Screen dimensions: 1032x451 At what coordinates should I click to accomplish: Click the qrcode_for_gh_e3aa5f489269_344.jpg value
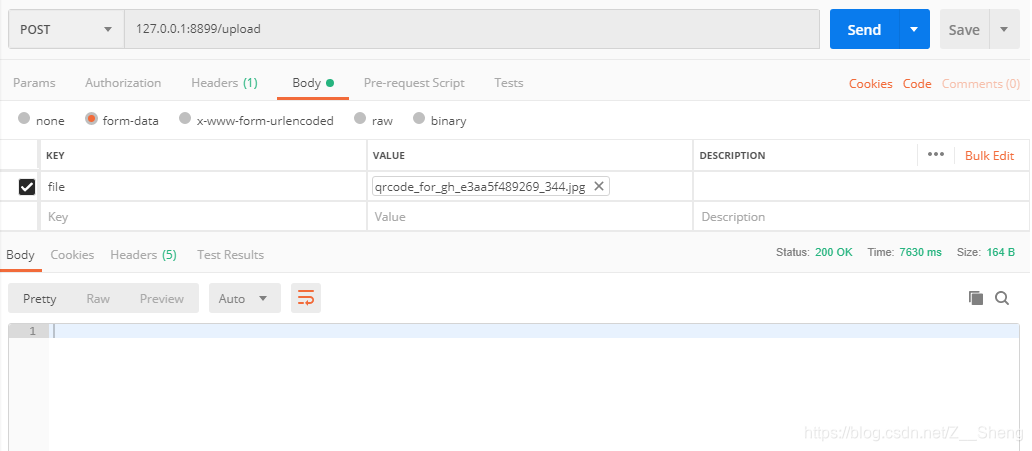pyautogui.click(x=480, y=187)
